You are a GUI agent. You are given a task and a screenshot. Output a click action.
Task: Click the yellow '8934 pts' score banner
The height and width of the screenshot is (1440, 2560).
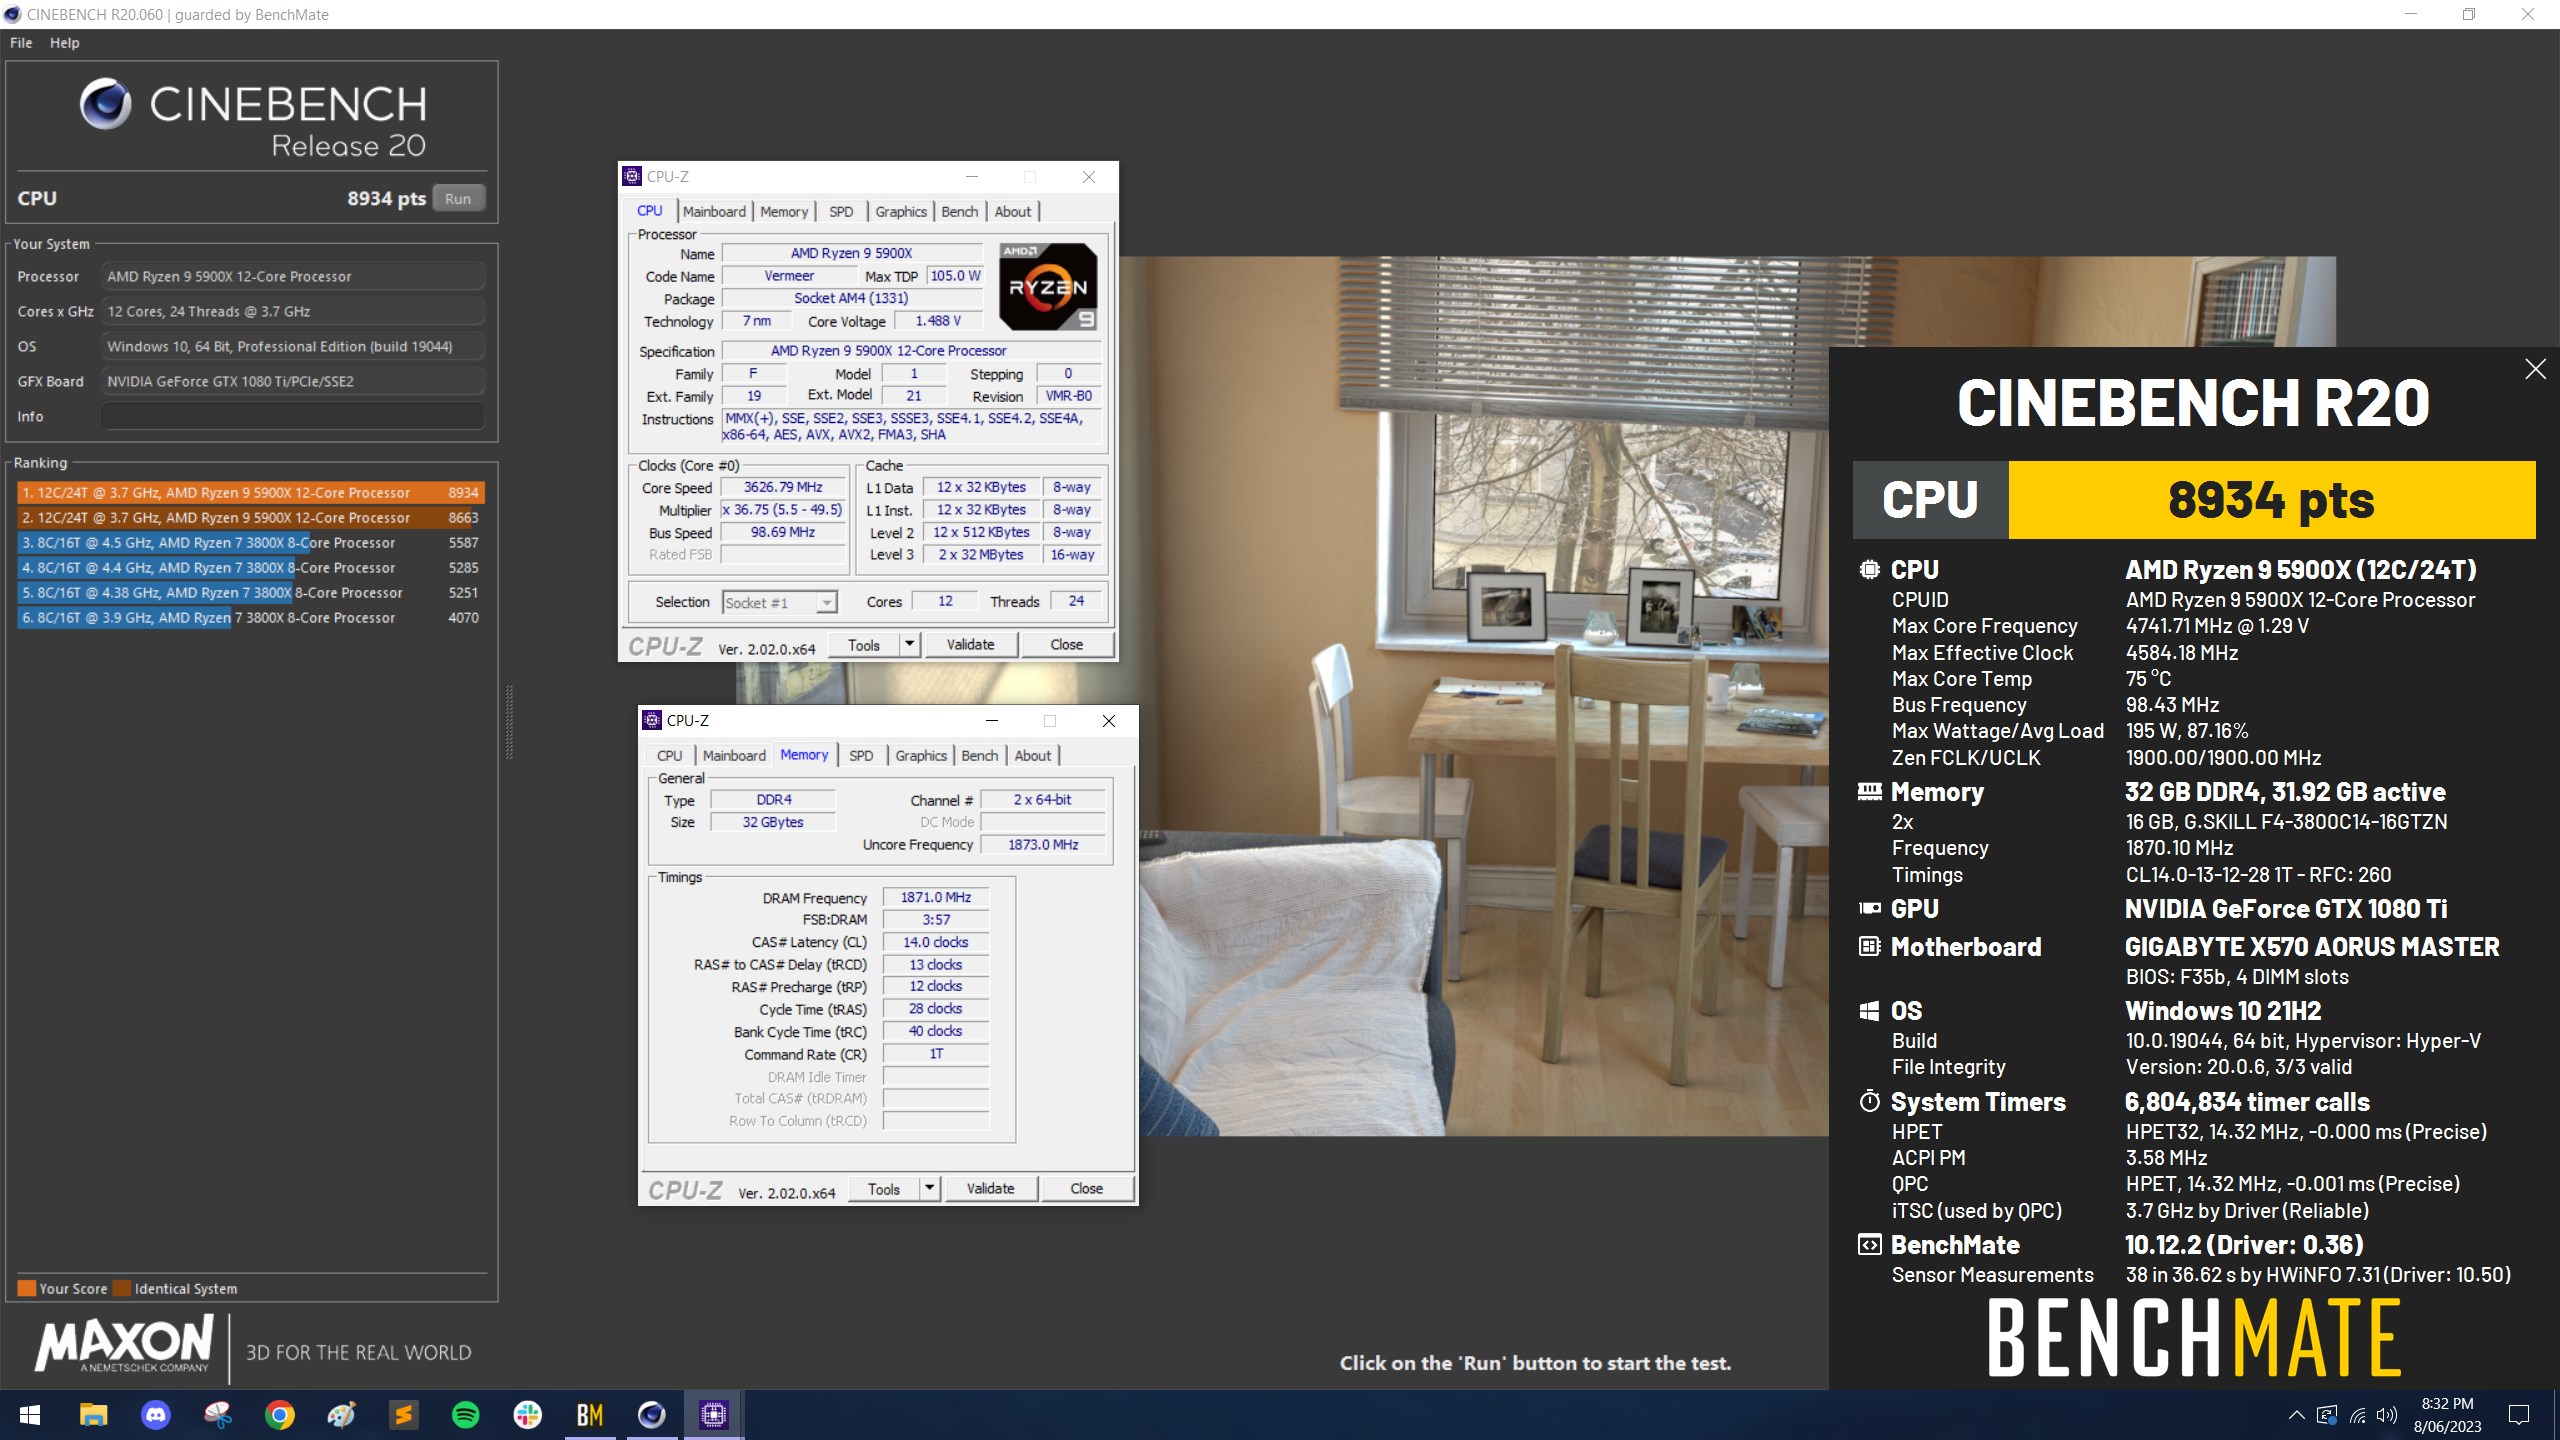click(x=2271, y=500)
